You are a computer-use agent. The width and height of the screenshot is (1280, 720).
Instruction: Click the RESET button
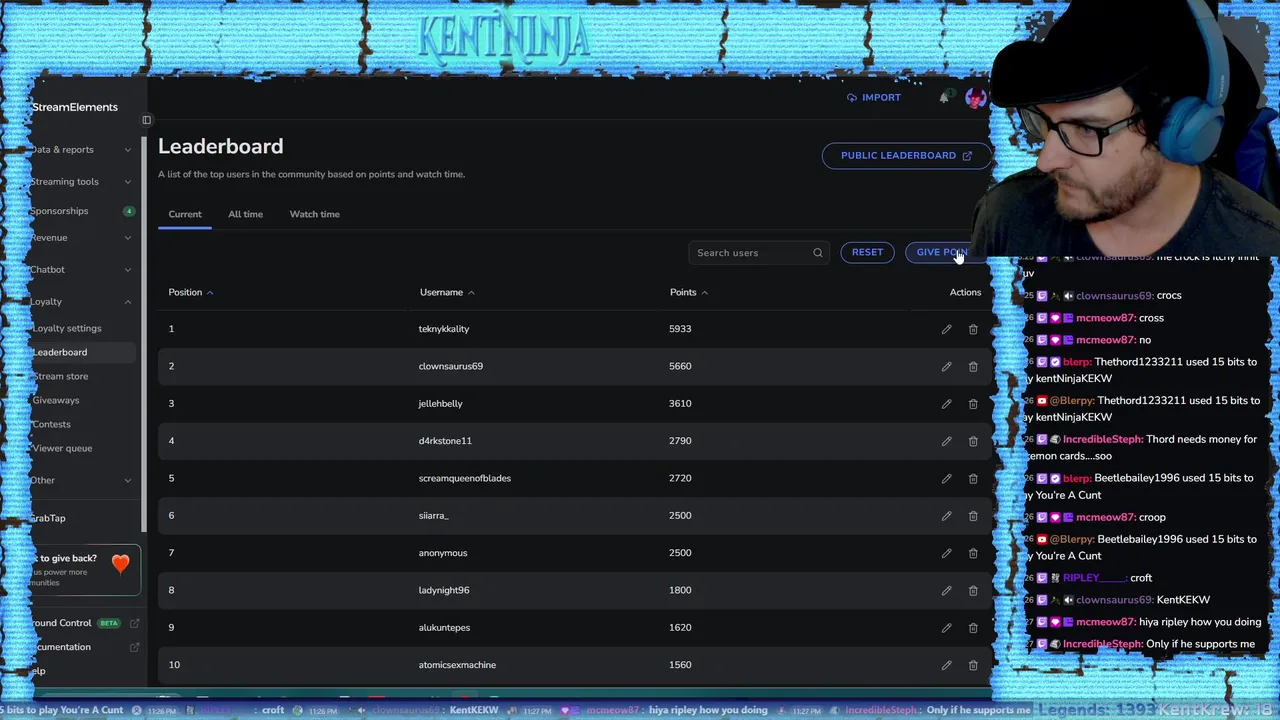pyautogui.click(x=867, y=252)
